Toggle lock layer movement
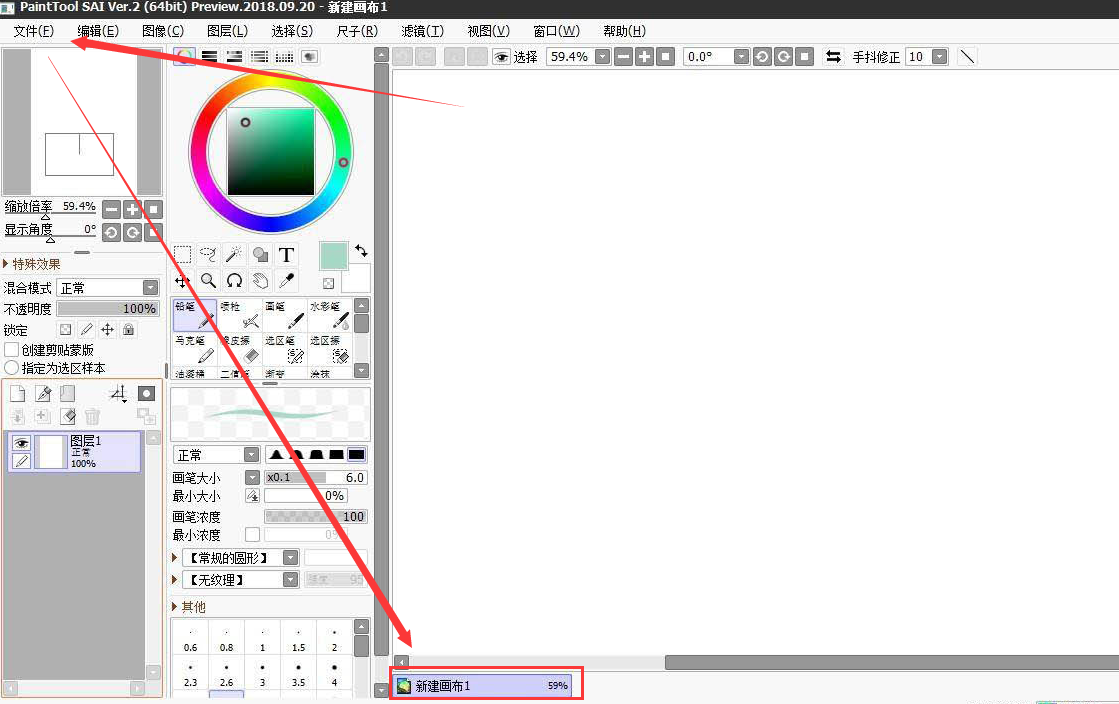This screenshot has width=1119, height=704. 107,329
